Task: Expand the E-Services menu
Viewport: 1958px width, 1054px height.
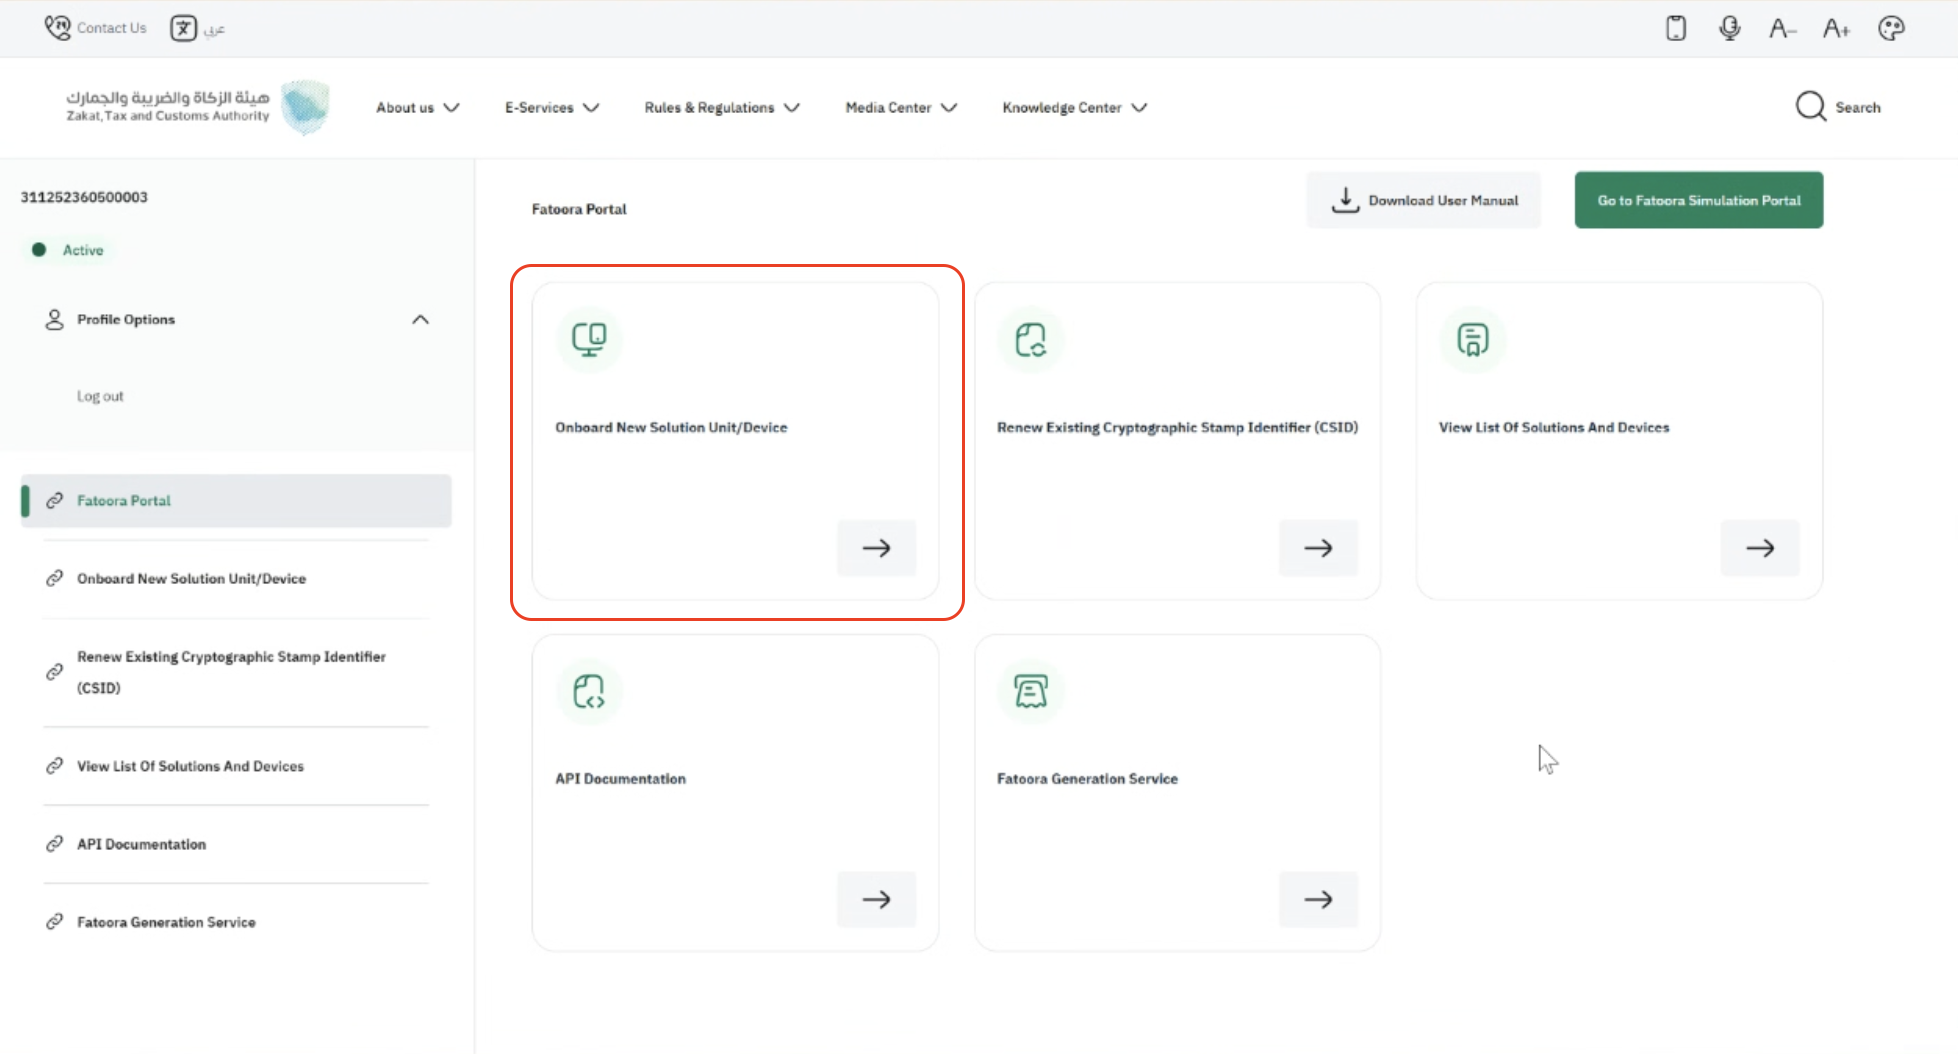Action: (x=551, y=107)
